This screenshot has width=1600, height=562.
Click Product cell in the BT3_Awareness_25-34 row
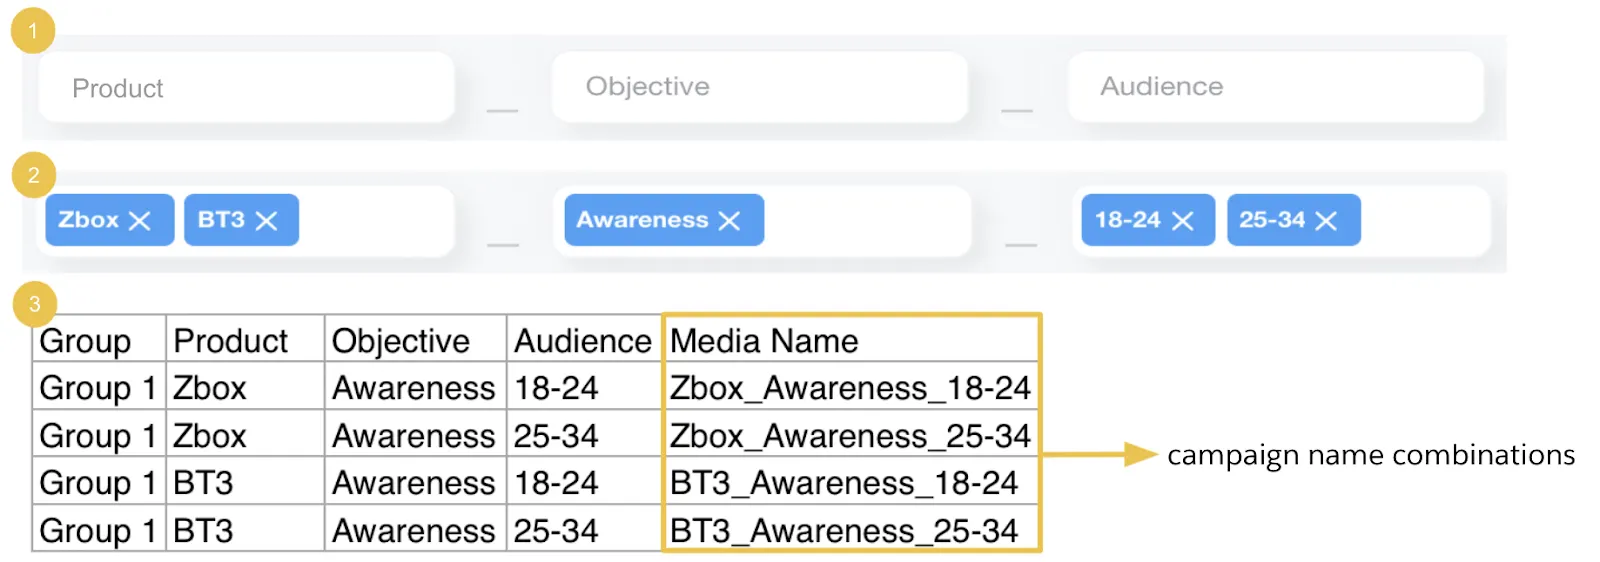pyautogui.click(x=245, y=530)
